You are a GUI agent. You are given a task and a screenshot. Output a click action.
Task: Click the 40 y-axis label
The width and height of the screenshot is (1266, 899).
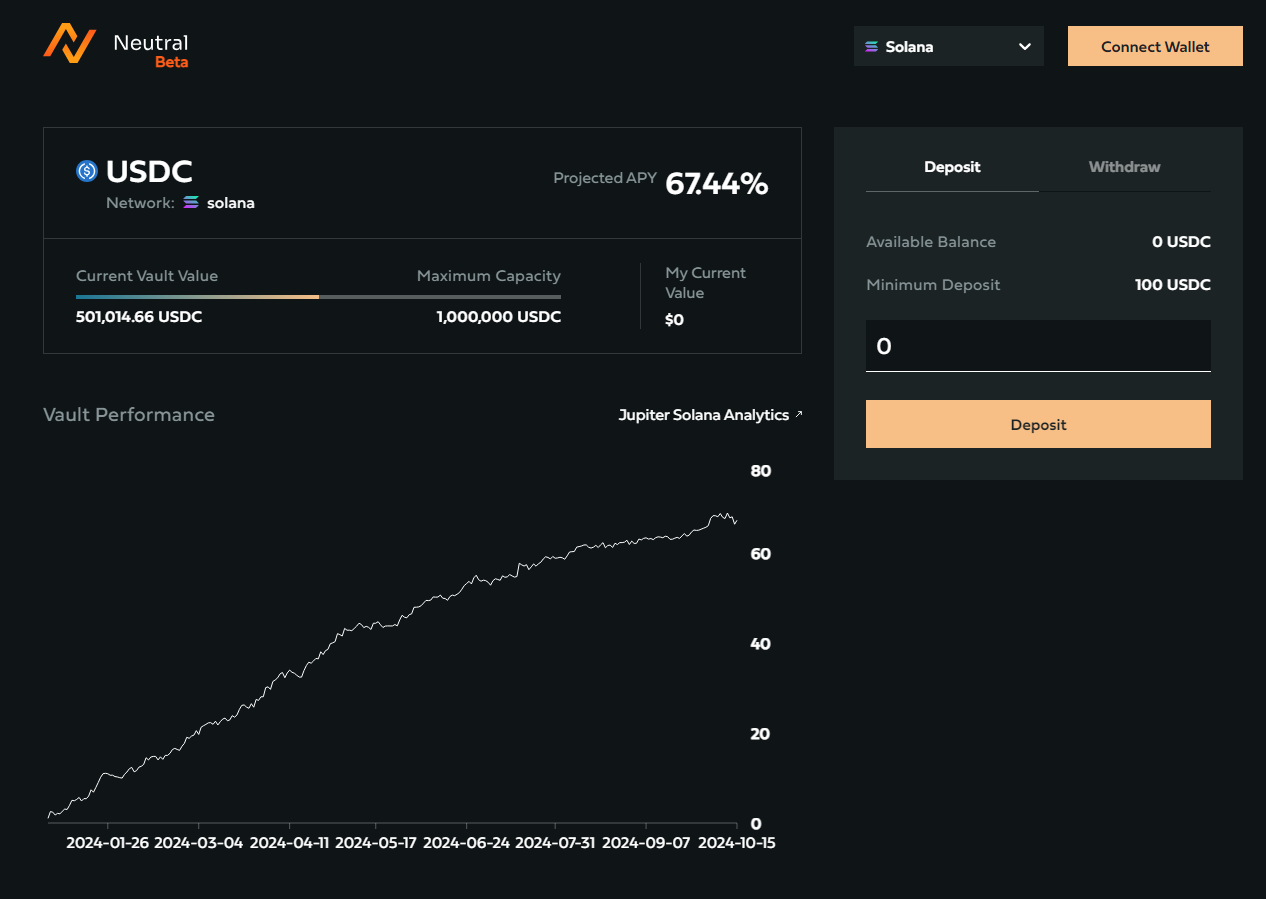click(x=760, y=644)
